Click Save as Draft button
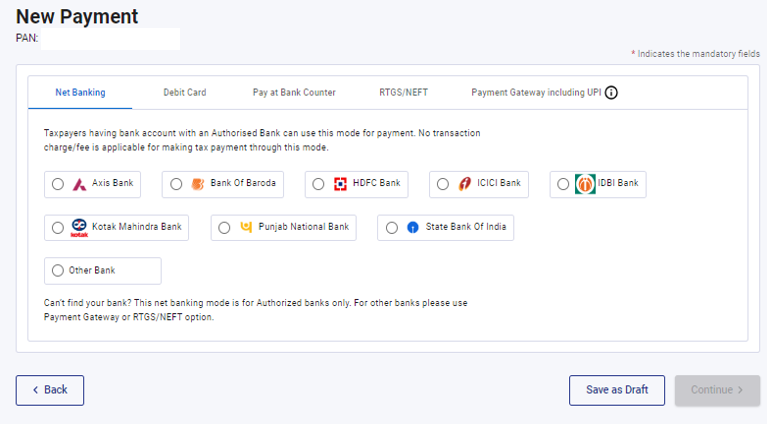Screen dimensions: 767x431 (x=616, y=390)
